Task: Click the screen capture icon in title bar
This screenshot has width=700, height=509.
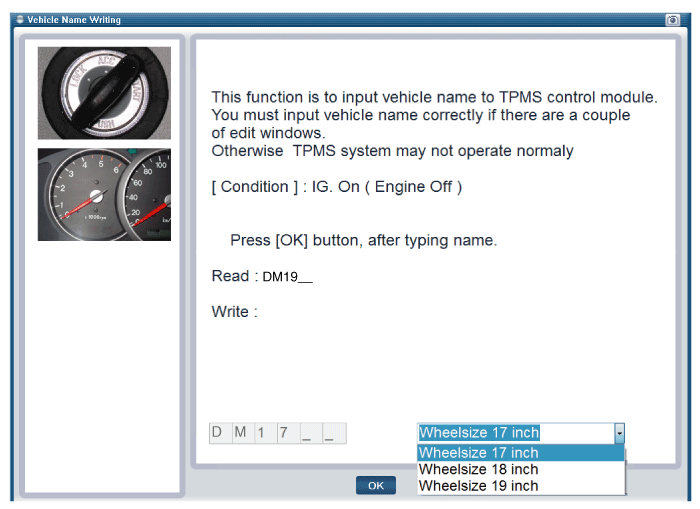Action: (x=672, y=20)
